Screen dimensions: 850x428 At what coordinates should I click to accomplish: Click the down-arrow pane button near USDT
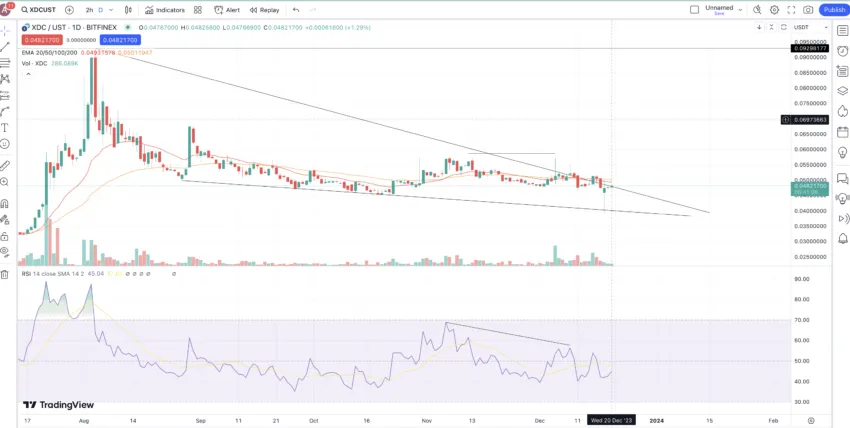[x=759, y=27]
